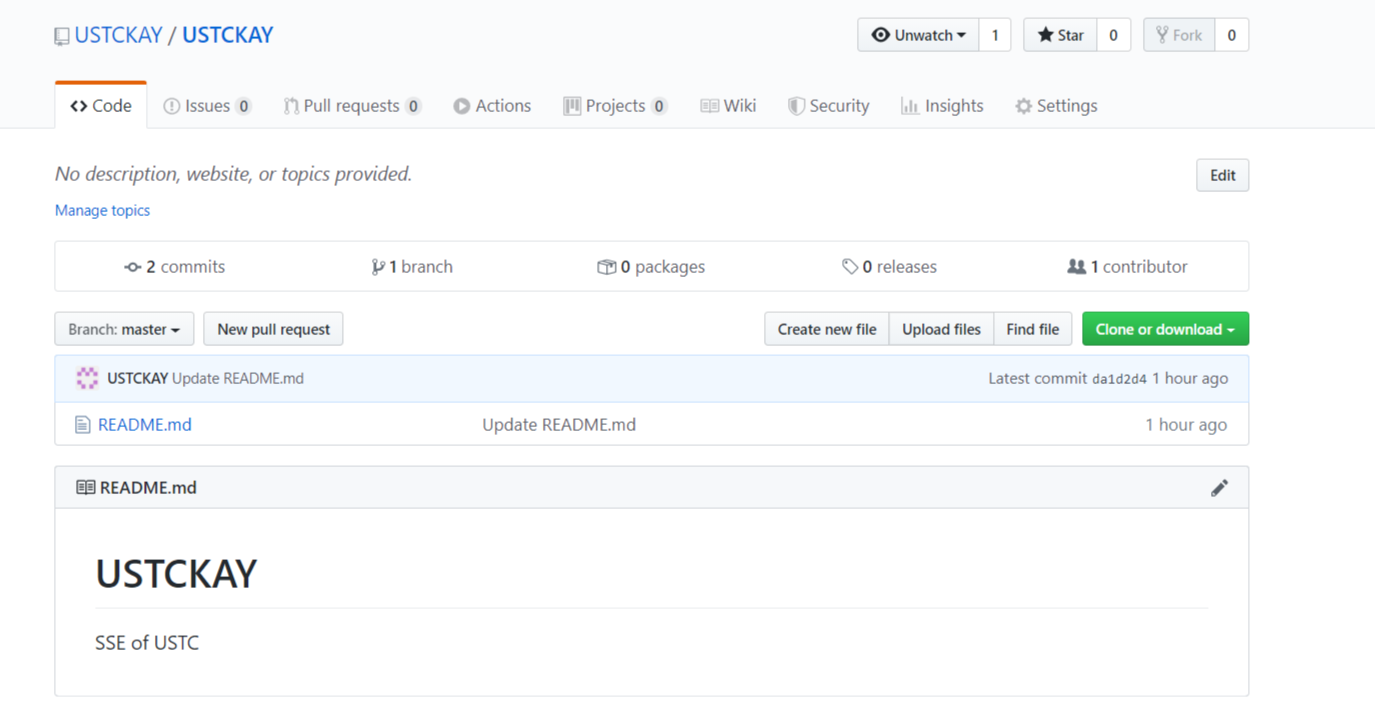The image size is (1375, 722).
Task: Click the people icon beside 1 contributor
Action: tap(1076, 267)
